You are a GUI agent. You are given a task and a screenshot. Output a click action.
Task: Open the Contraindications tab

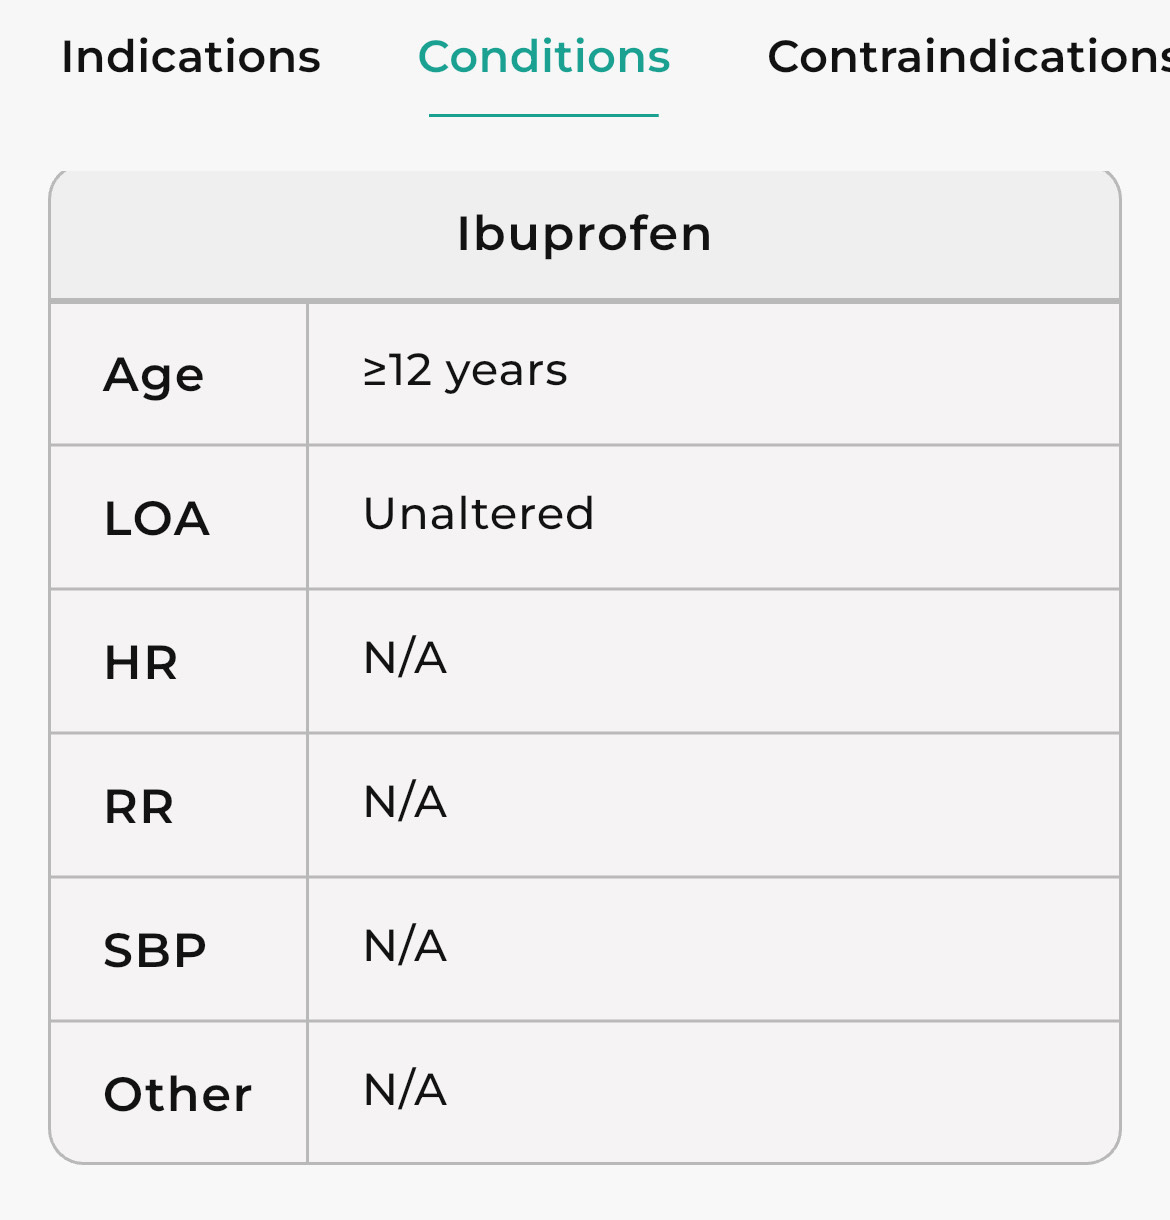coord(967,57)
